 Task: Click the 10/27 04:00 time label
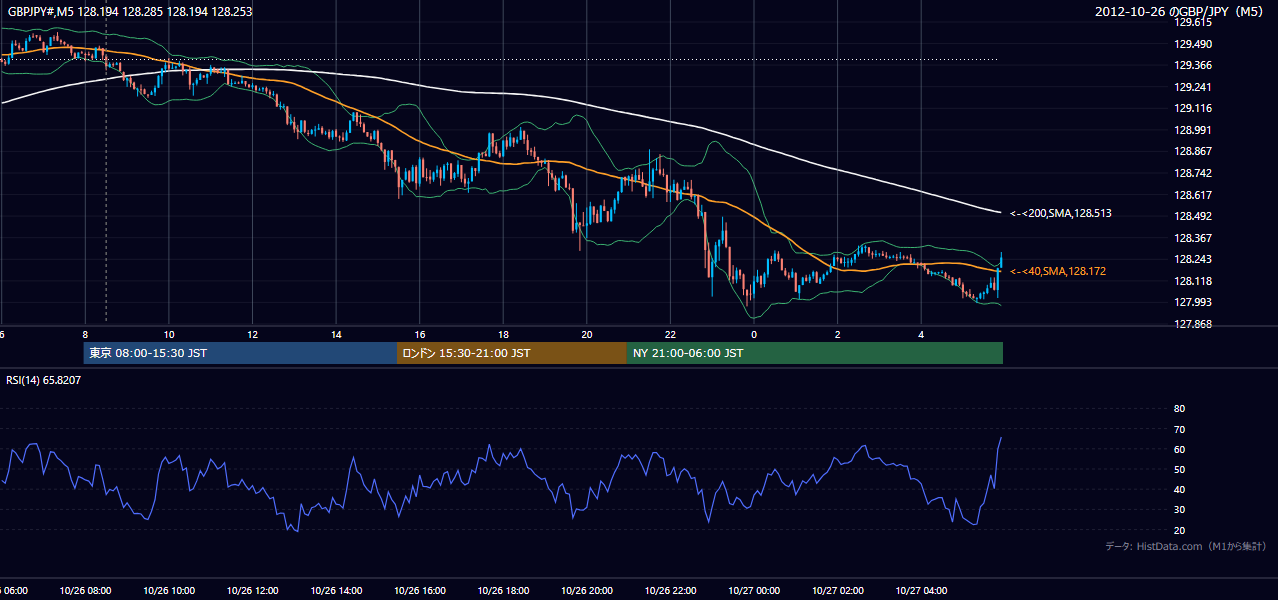point(921,591)
